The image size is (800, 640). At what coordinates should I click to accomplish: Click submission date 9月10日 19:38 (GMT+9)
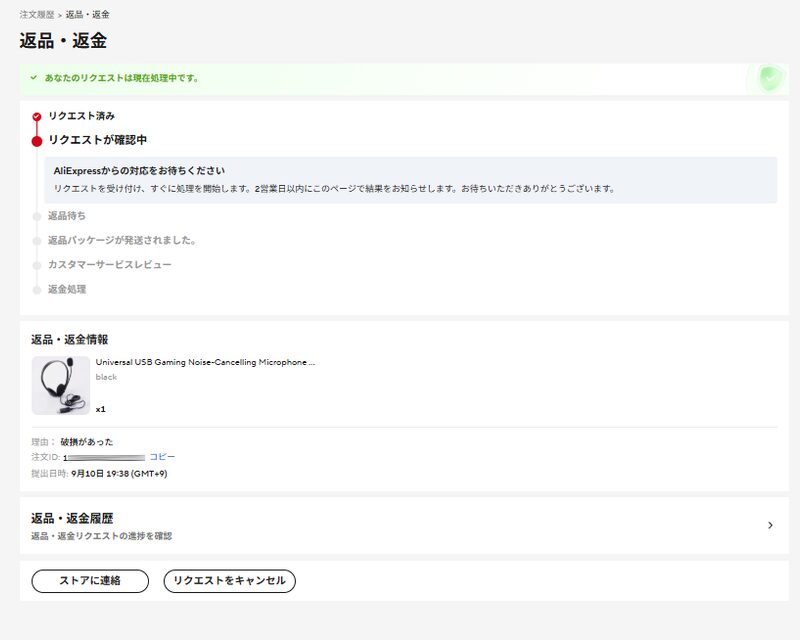pyautogui.click(x=119, y=474)
